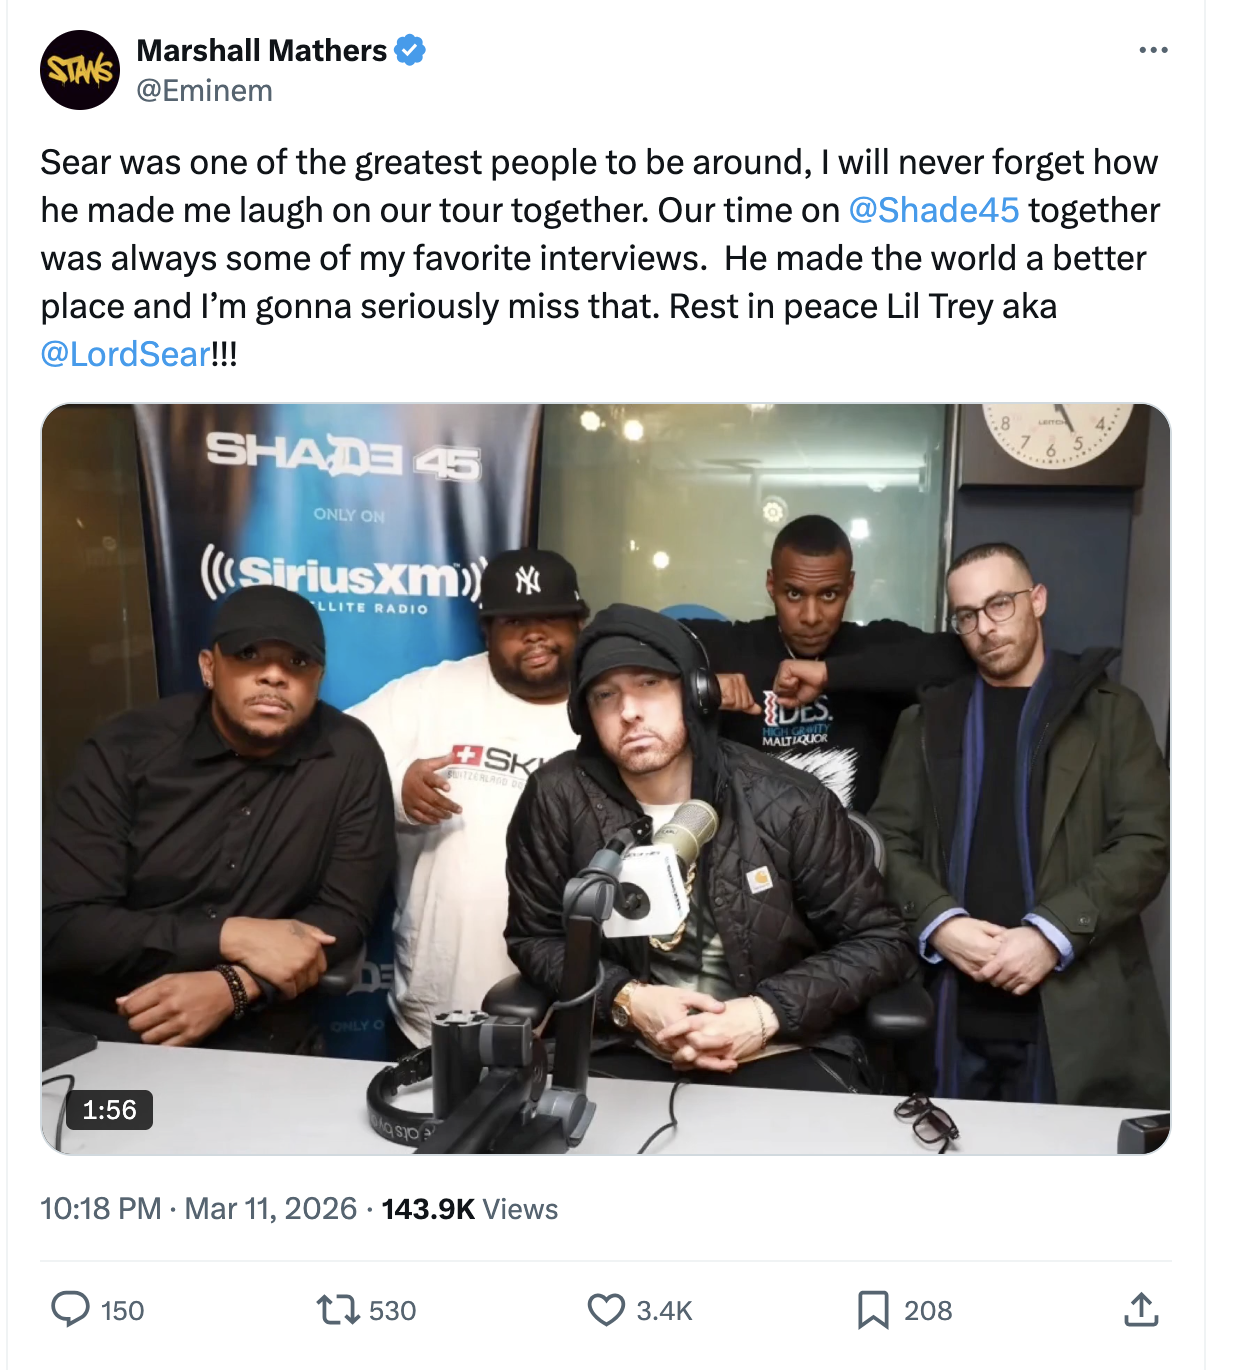
Task: Open the 10:18 PM timestamp link
Action: [101, 1209]
